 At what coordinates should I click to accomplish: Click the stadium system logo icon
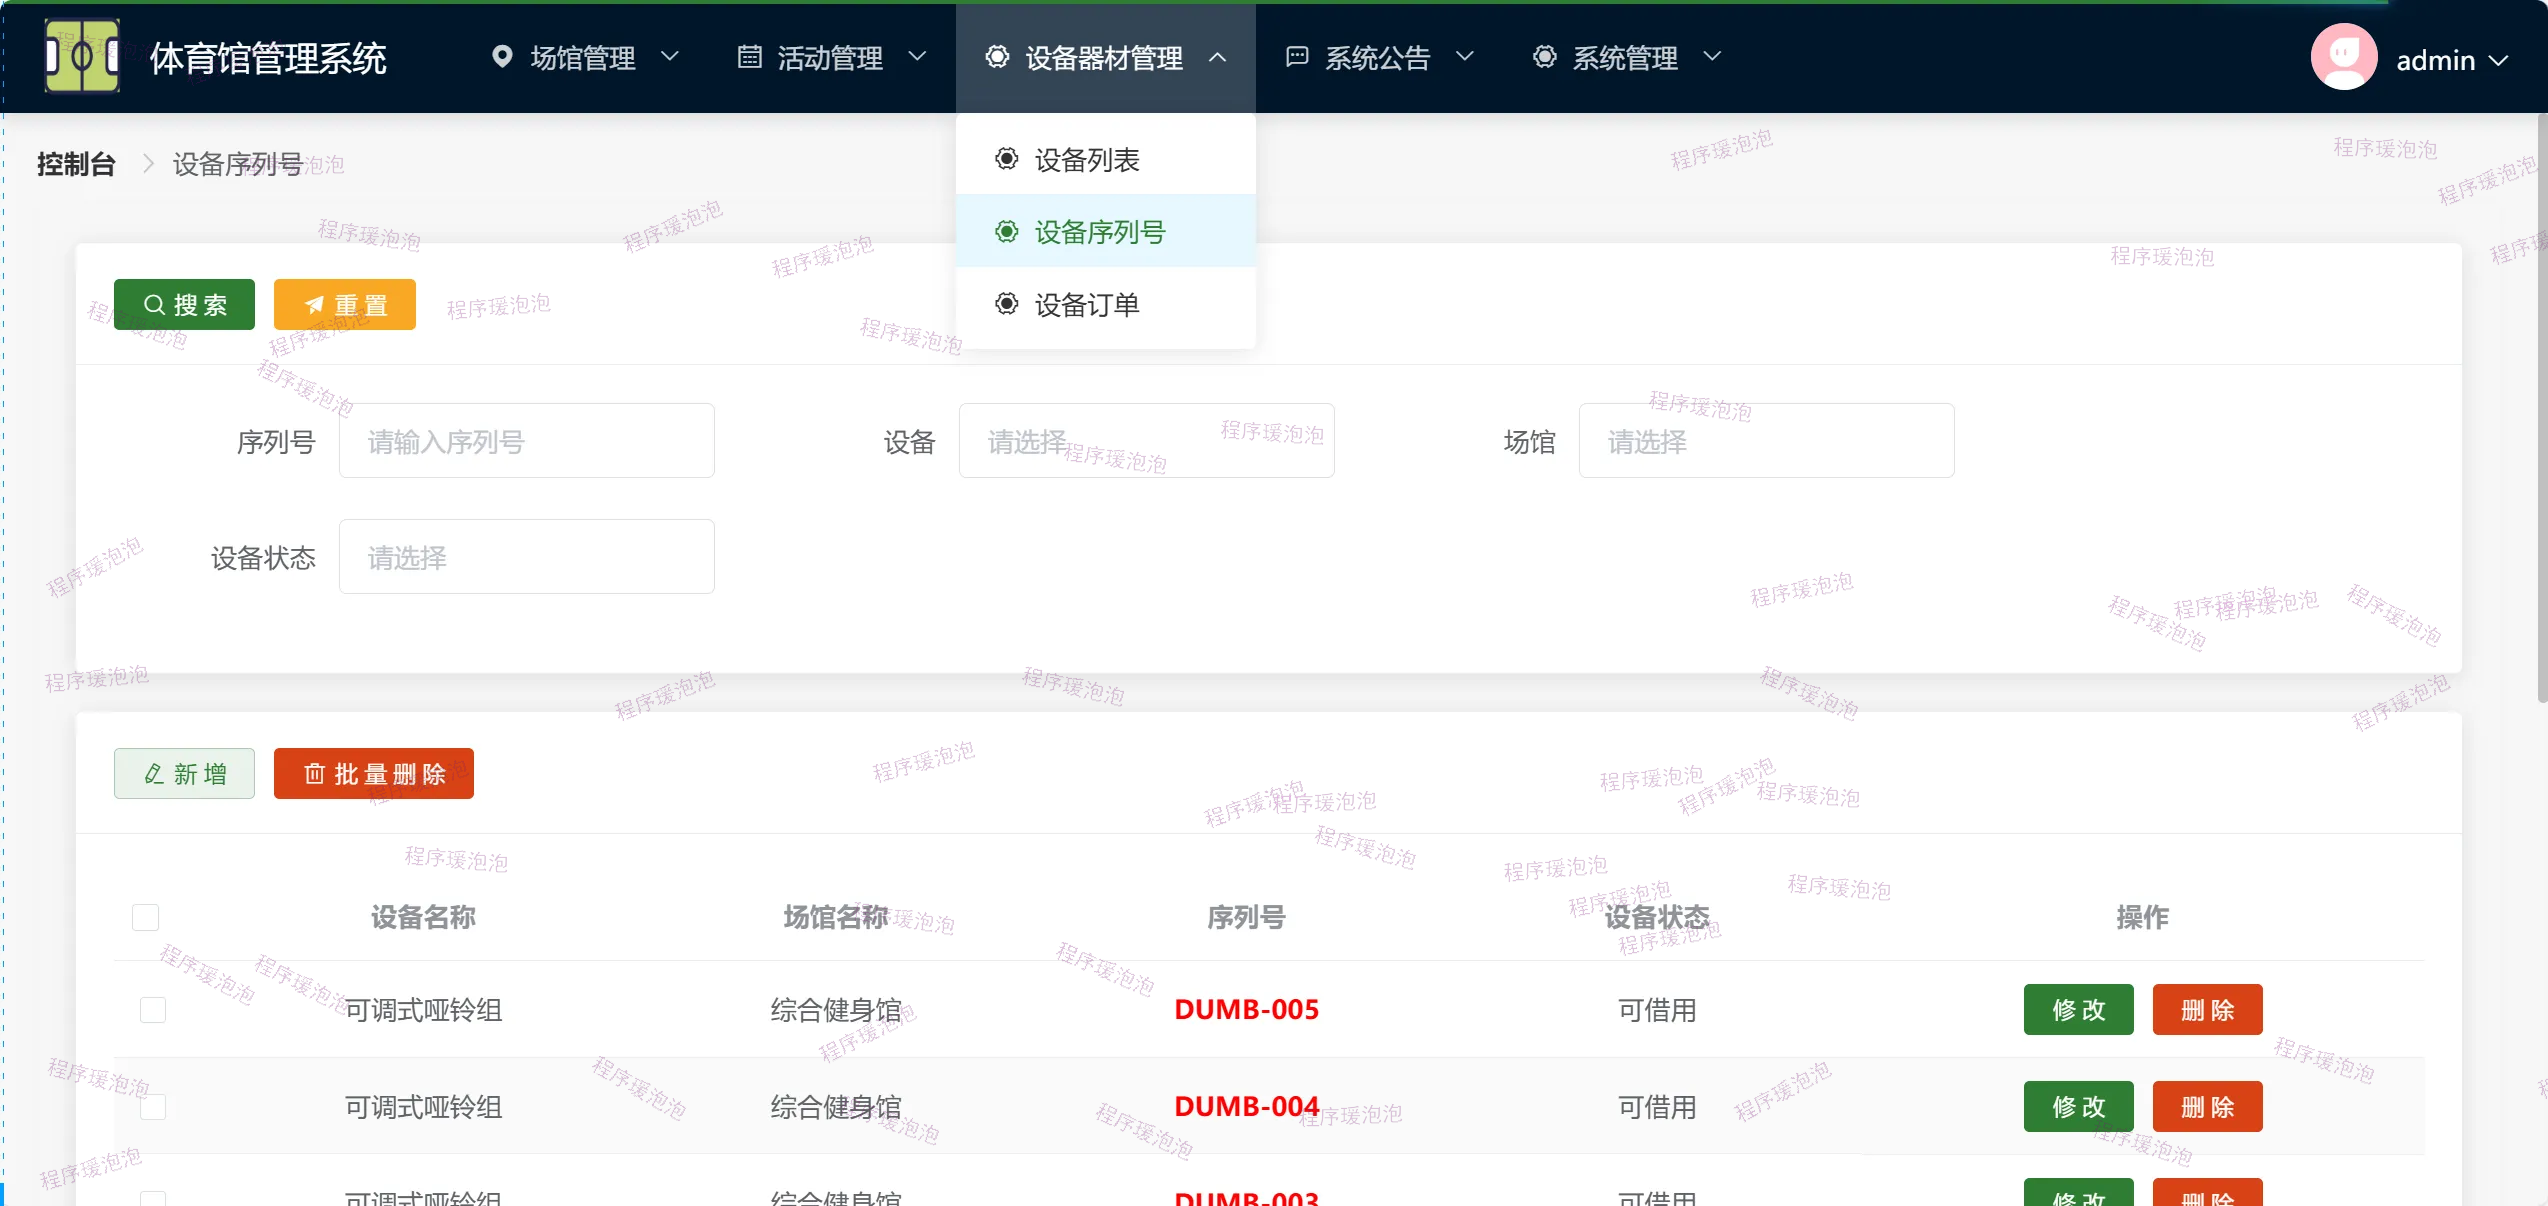pyautogui.click(x=82, y=57)
